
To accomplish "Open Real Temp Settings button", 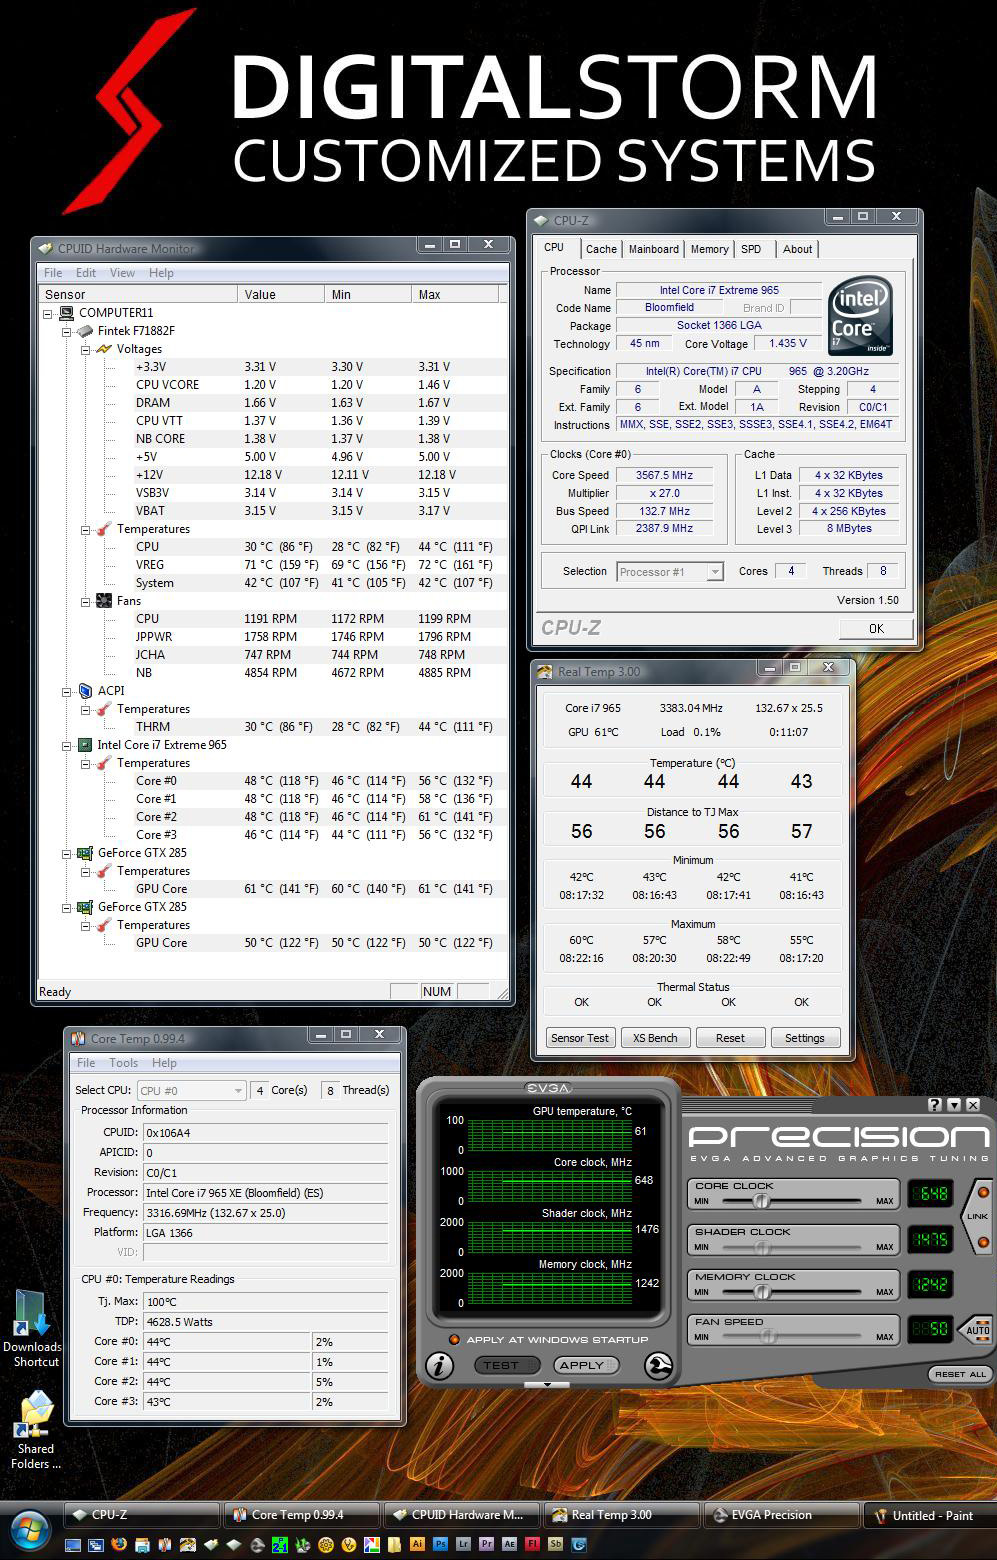I will (805, 1038).
